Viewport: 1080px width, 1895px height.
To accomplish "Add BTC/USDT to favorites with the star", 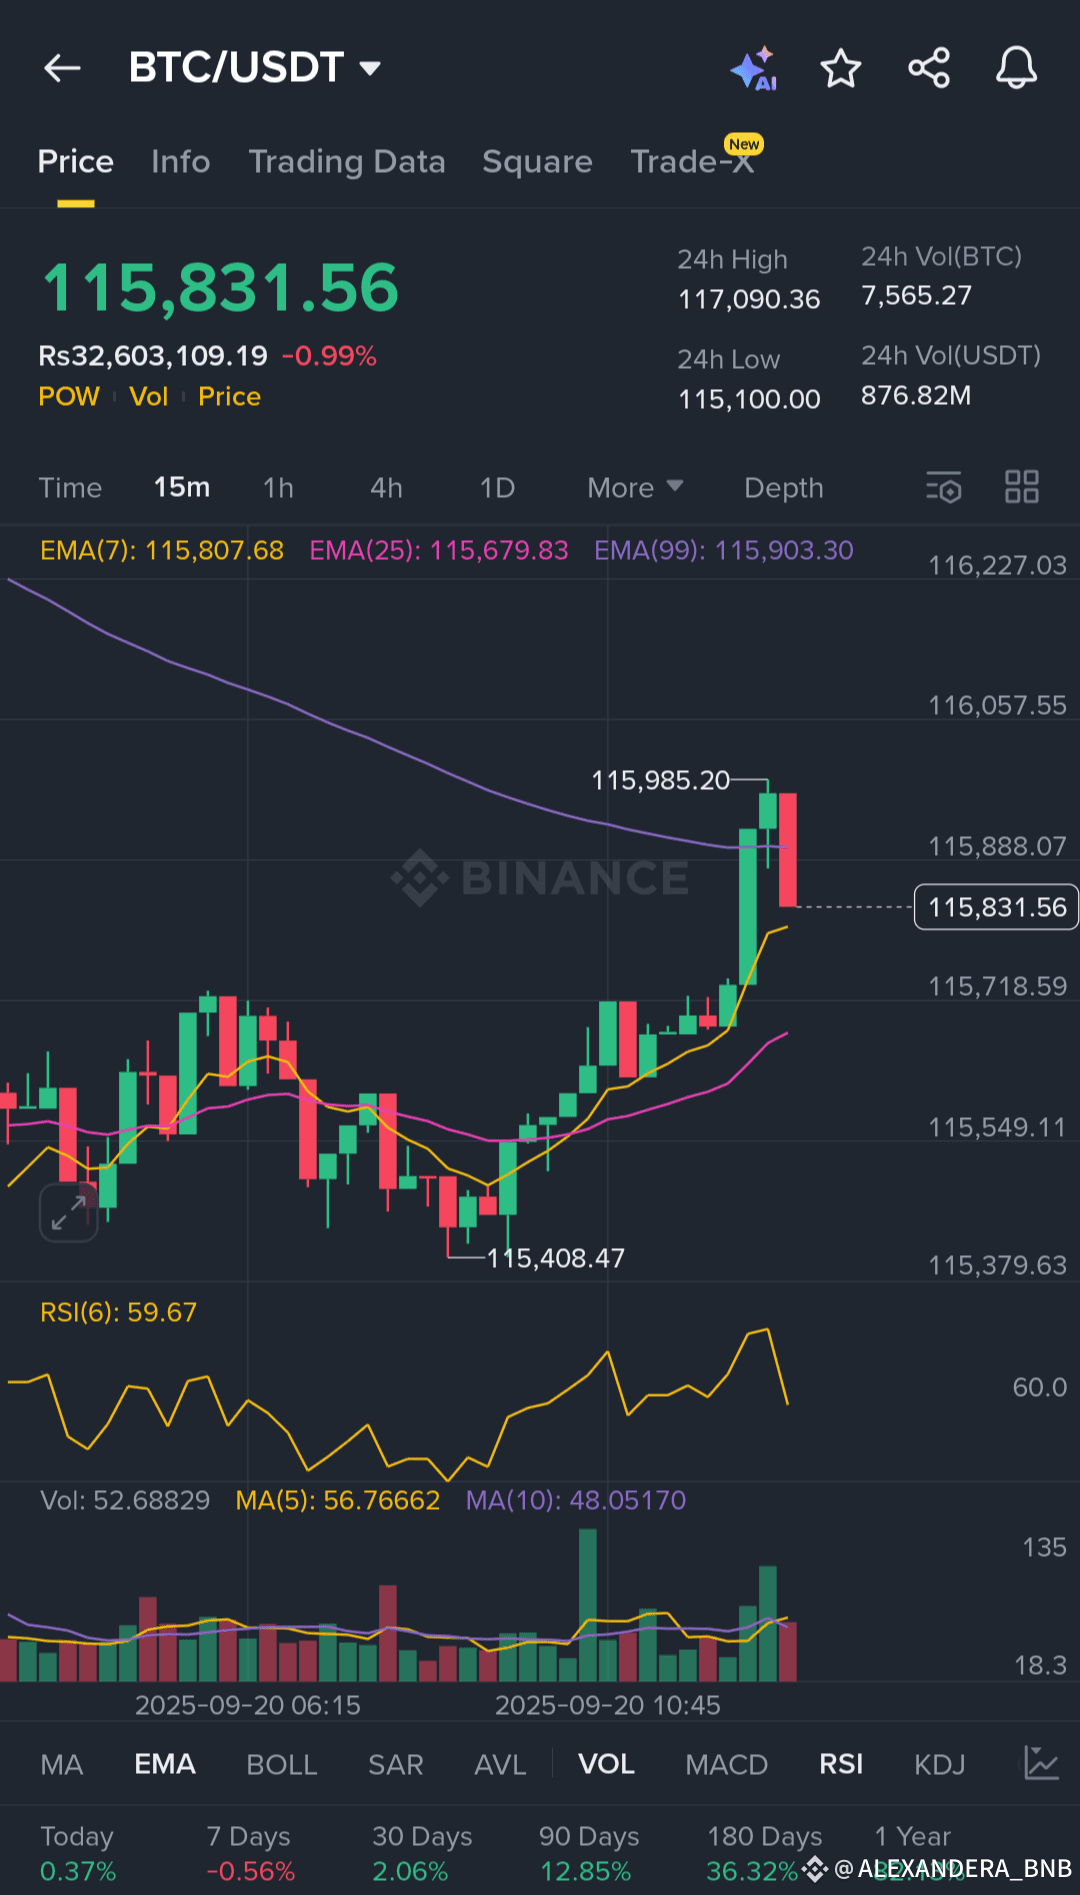I will [x=840, y=68].
